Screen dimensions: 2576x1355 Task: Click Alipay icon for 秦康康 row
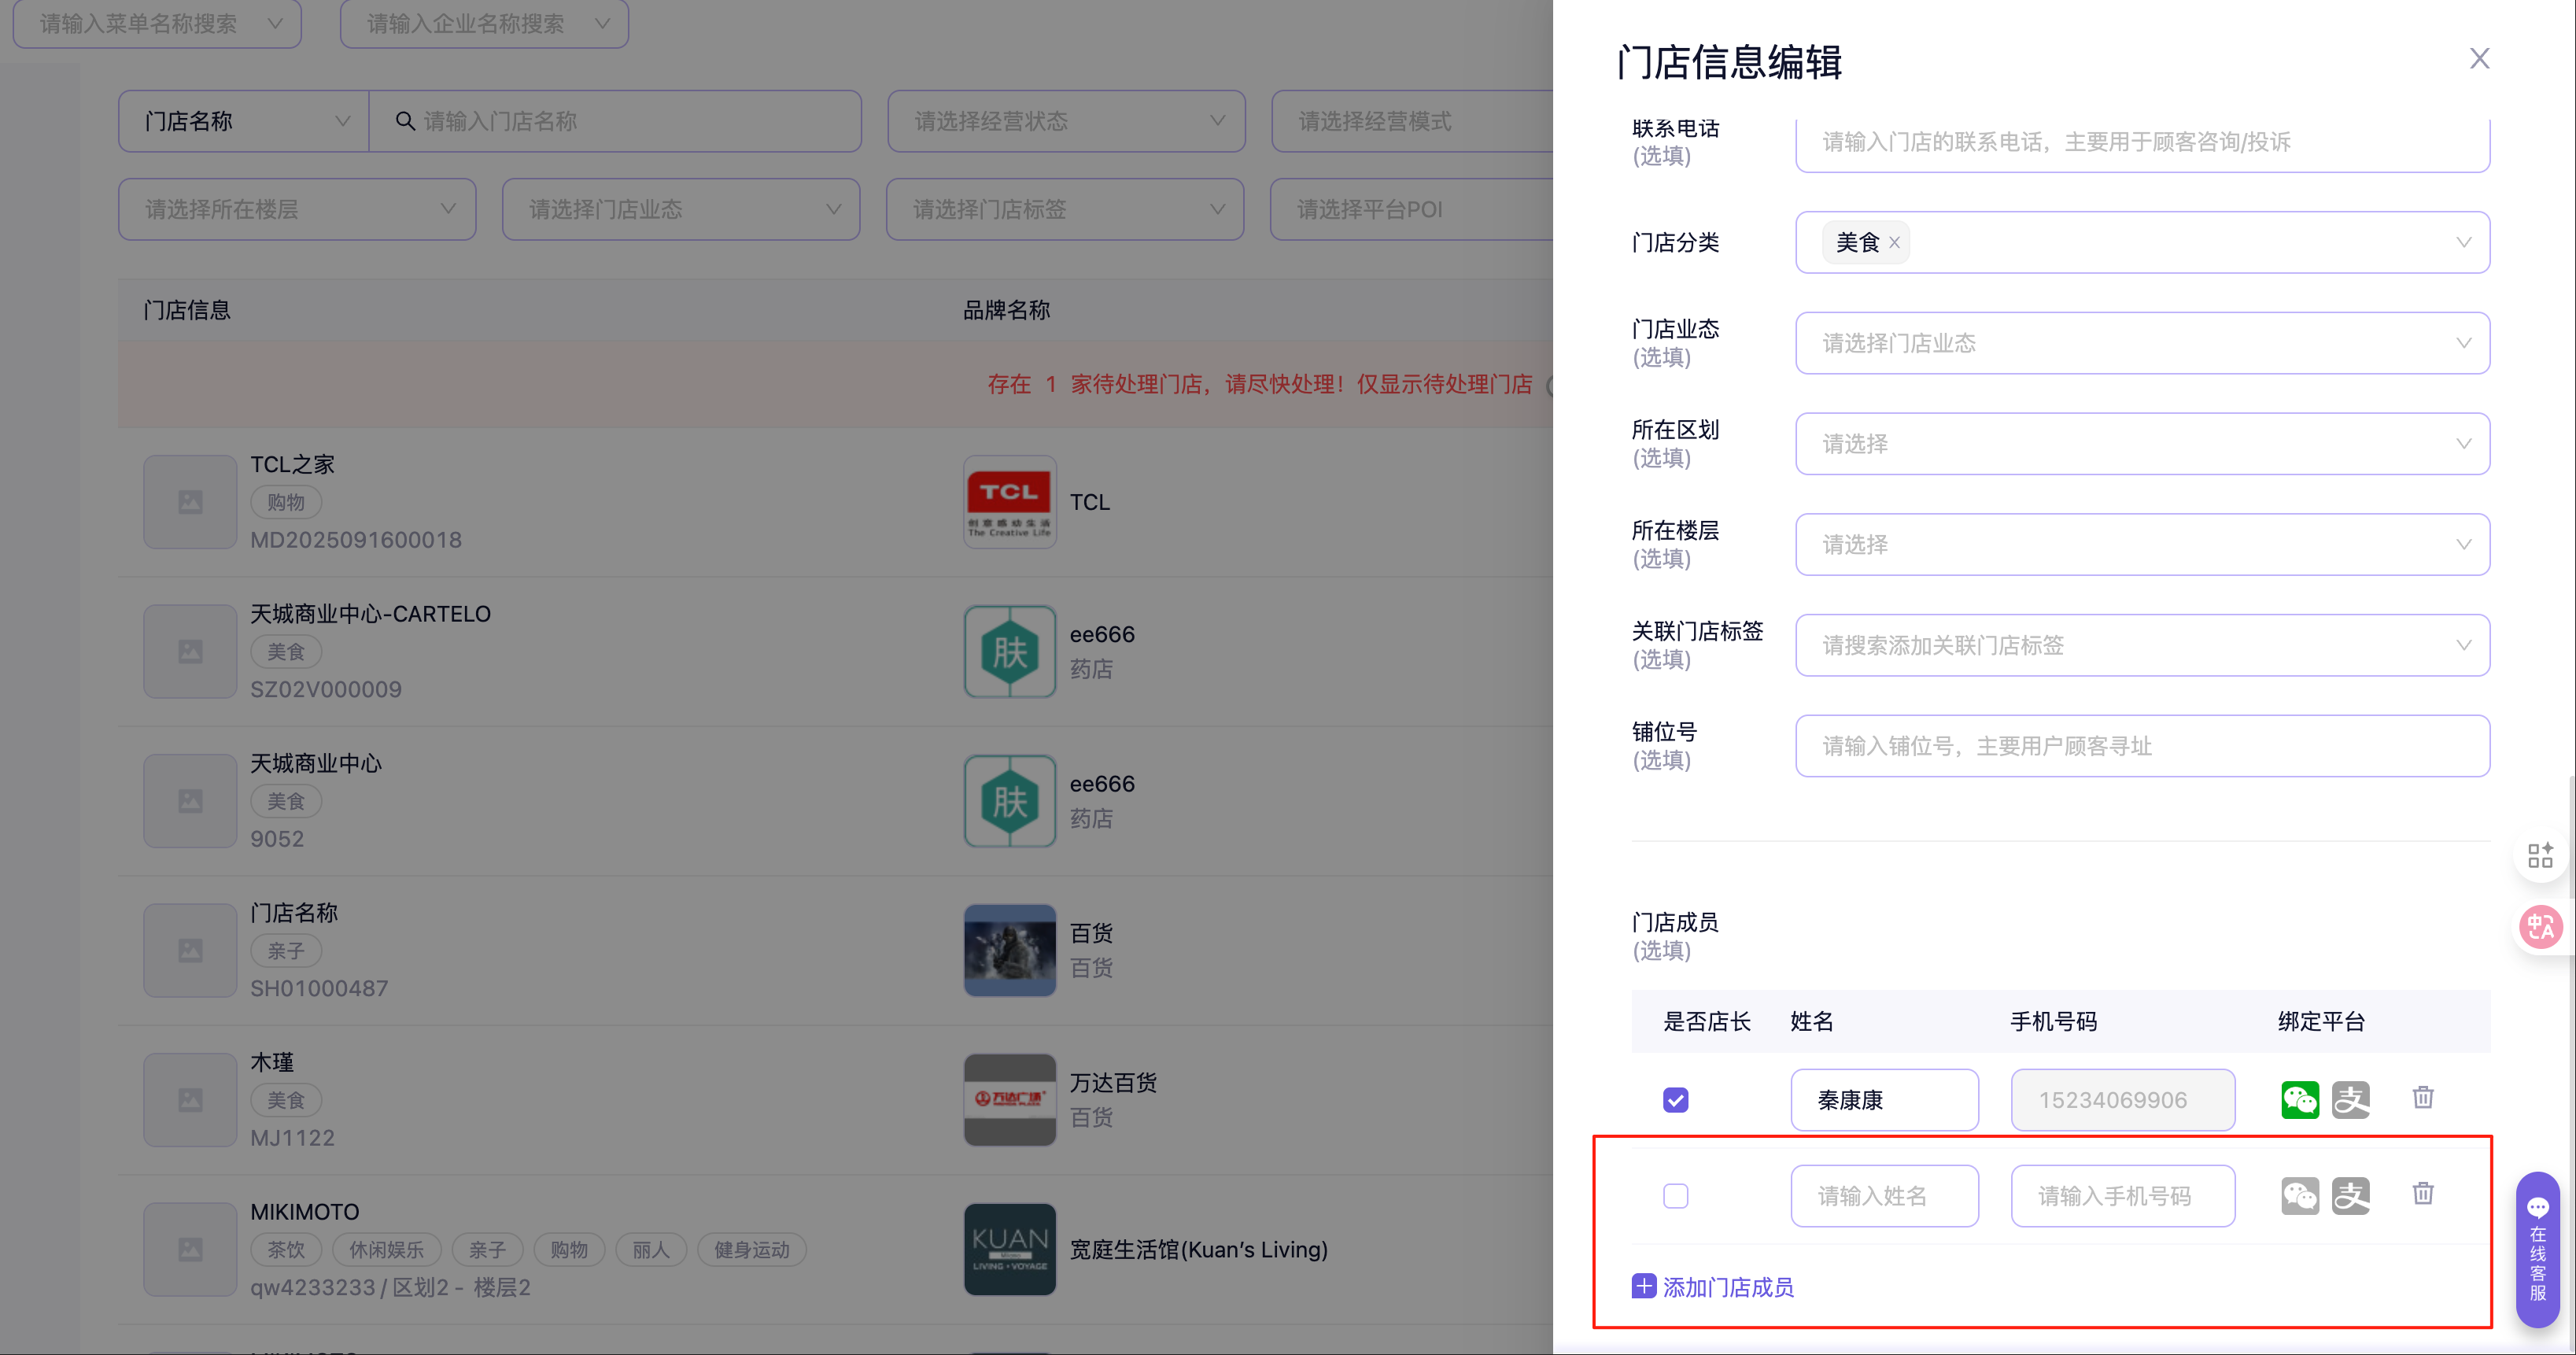tap(2350, 1099)
